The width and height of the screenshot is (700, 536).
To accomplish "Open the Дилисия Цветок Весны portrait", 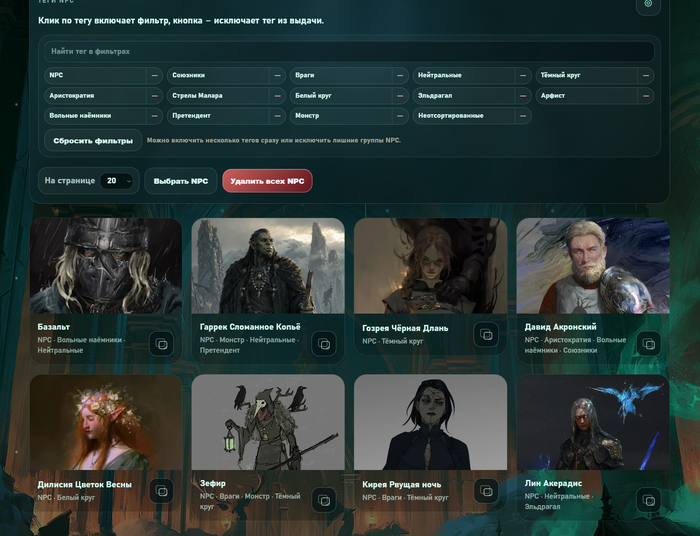I will 106,422.
